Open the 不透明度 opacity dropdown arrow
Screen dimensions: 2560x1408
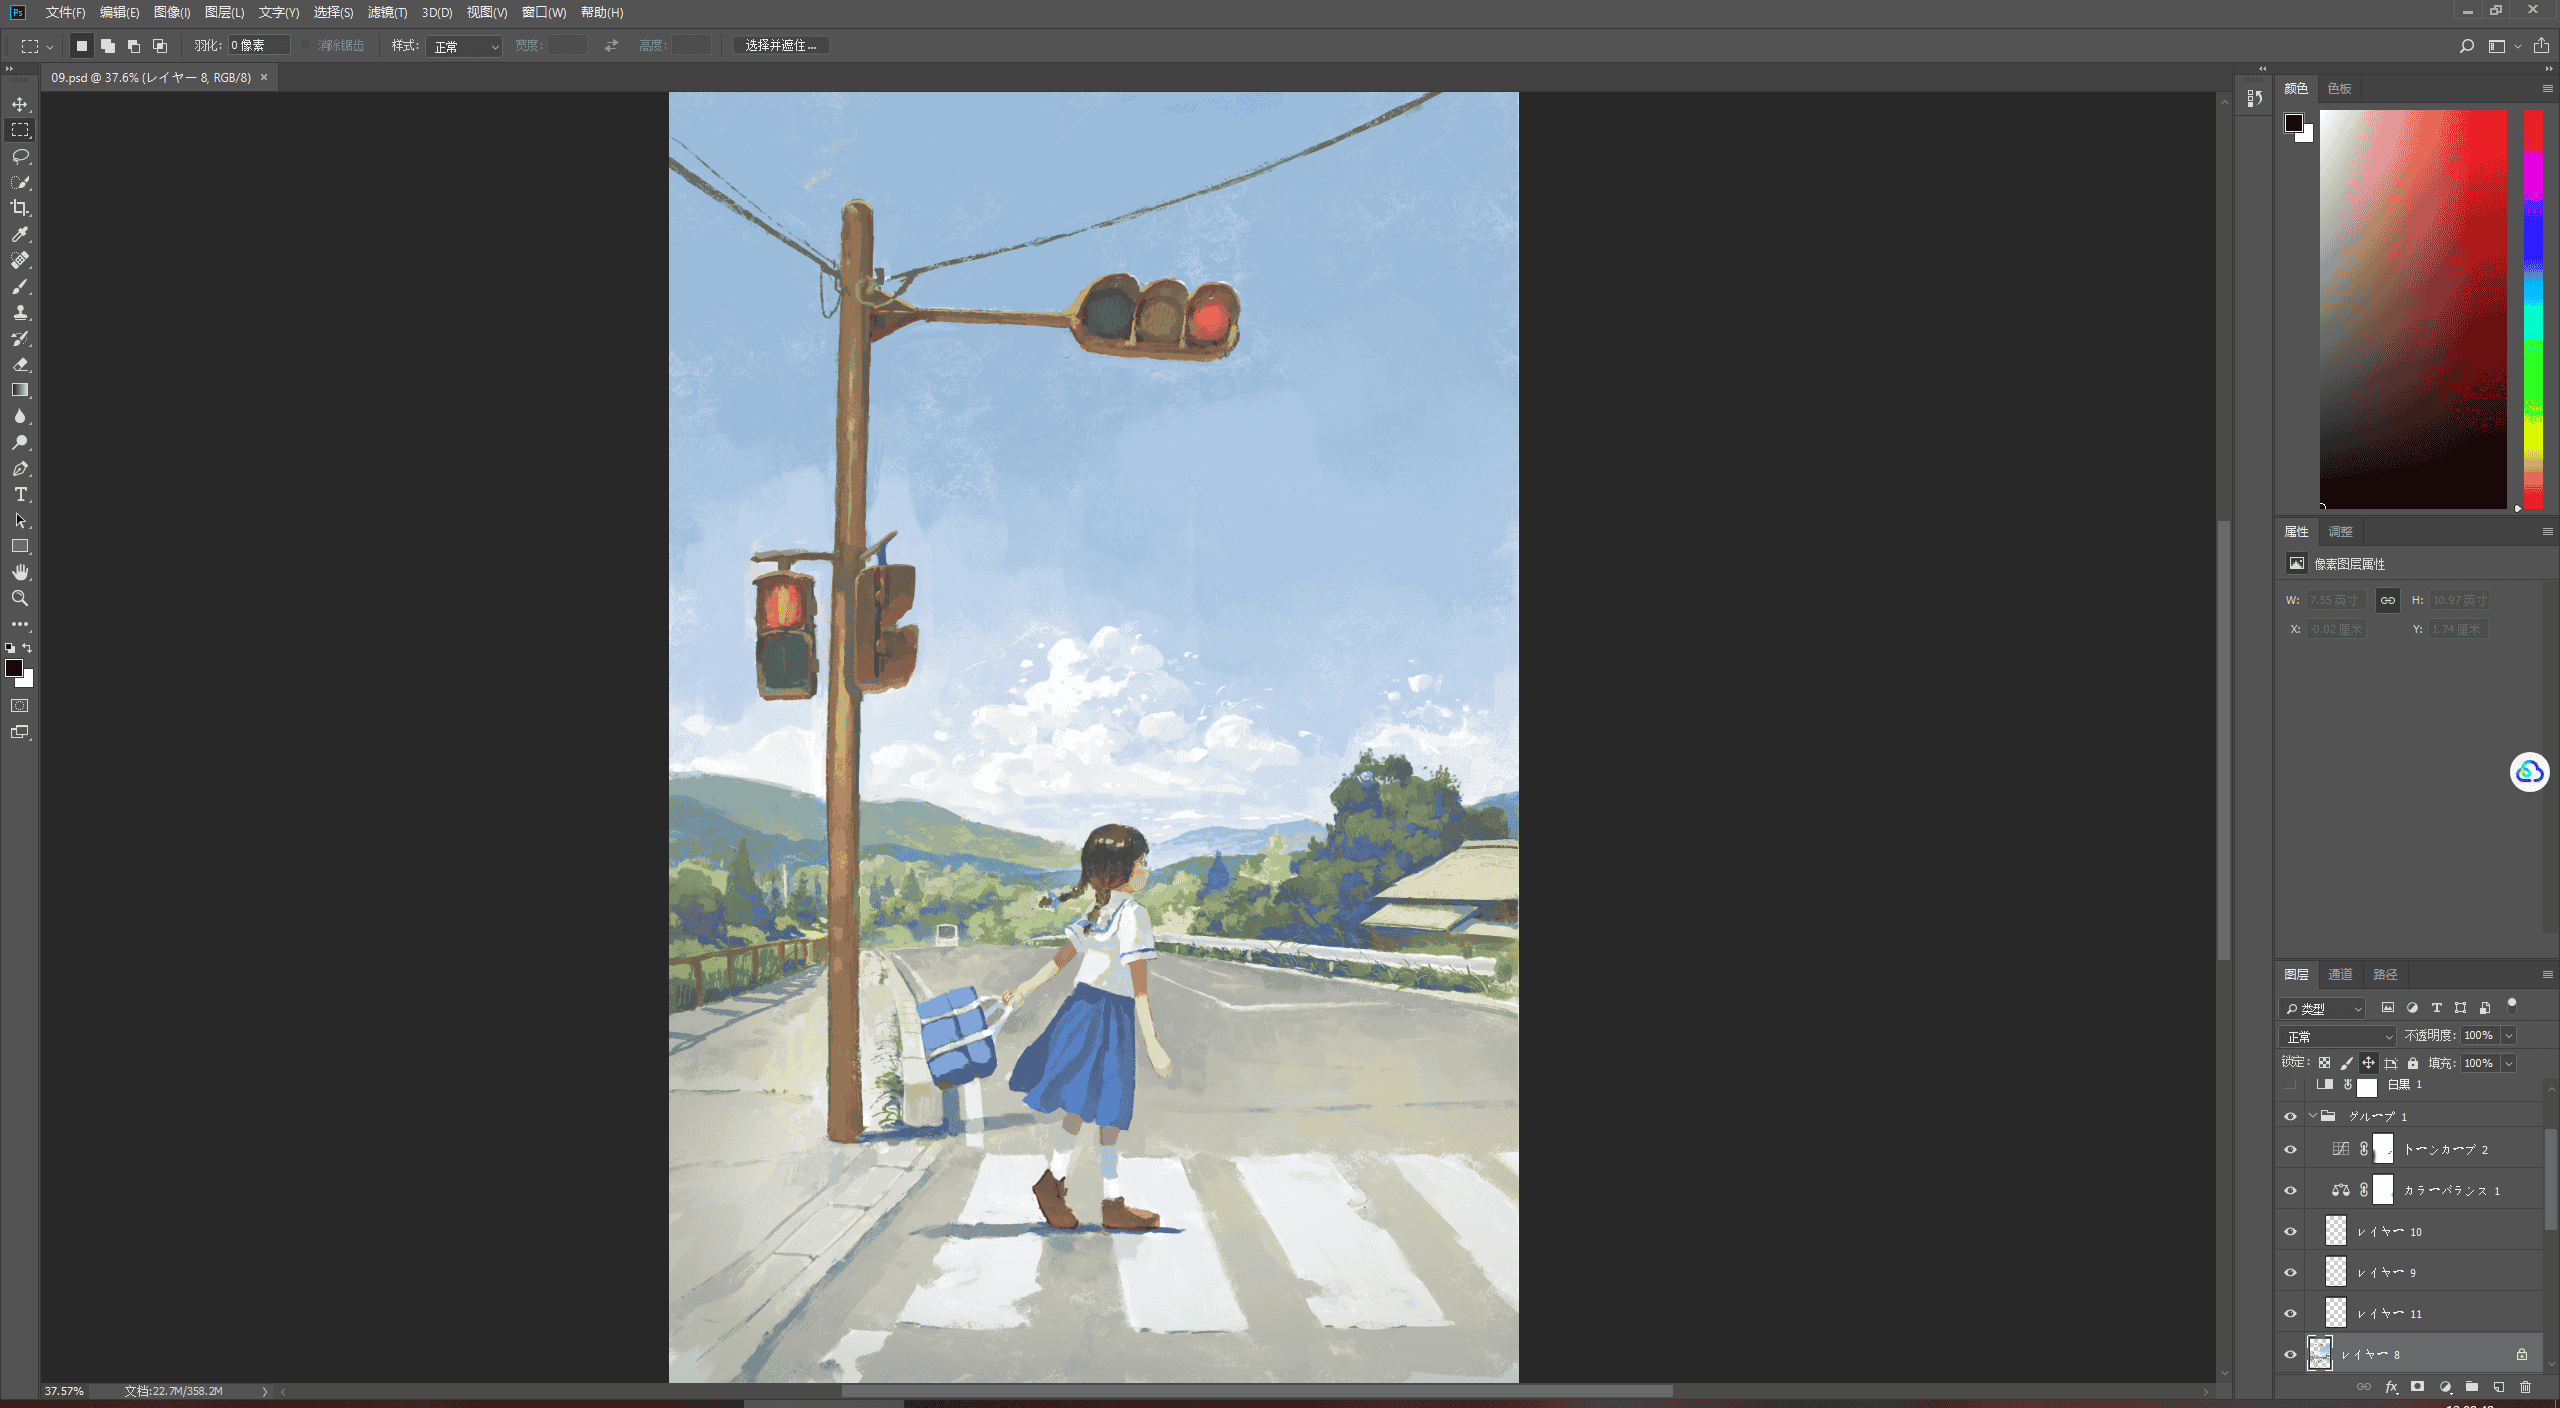pyautogui.click(x=2508, y=1036)
